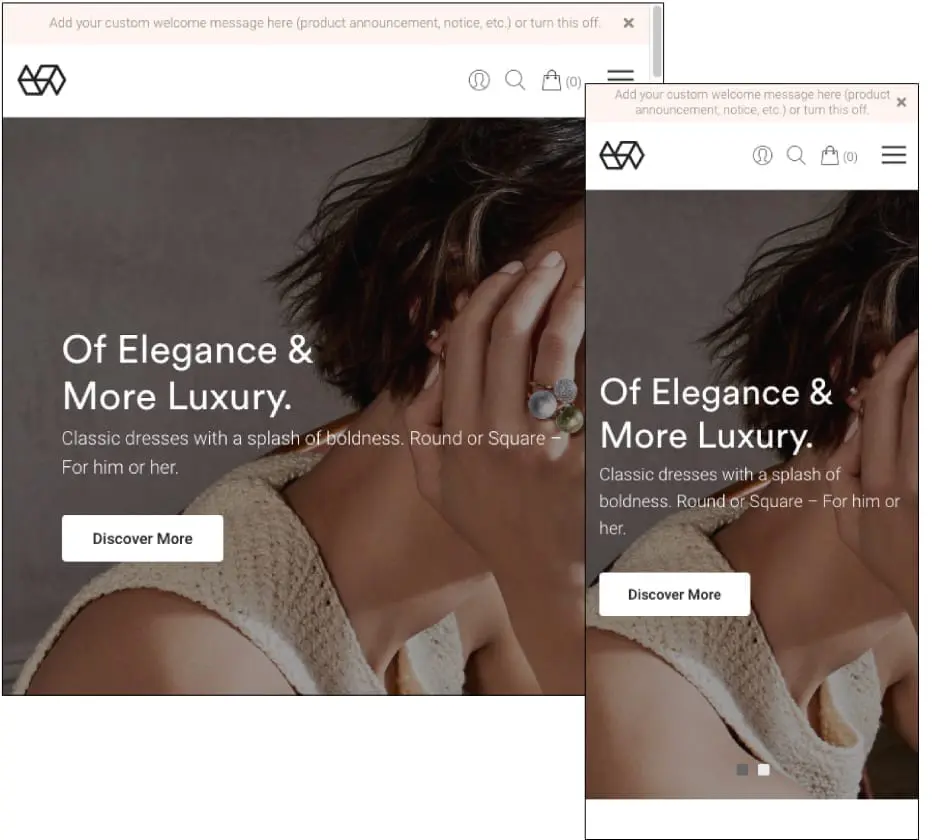Click the tablet window's vertical scrollbar
The image size is (940, 840).
(x=657, y=42)
